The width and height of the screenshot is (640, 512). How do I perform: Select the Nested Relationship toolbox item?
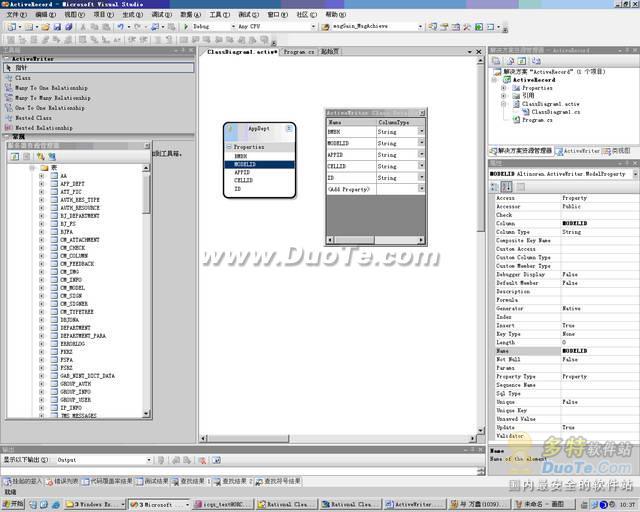[44, 128]
